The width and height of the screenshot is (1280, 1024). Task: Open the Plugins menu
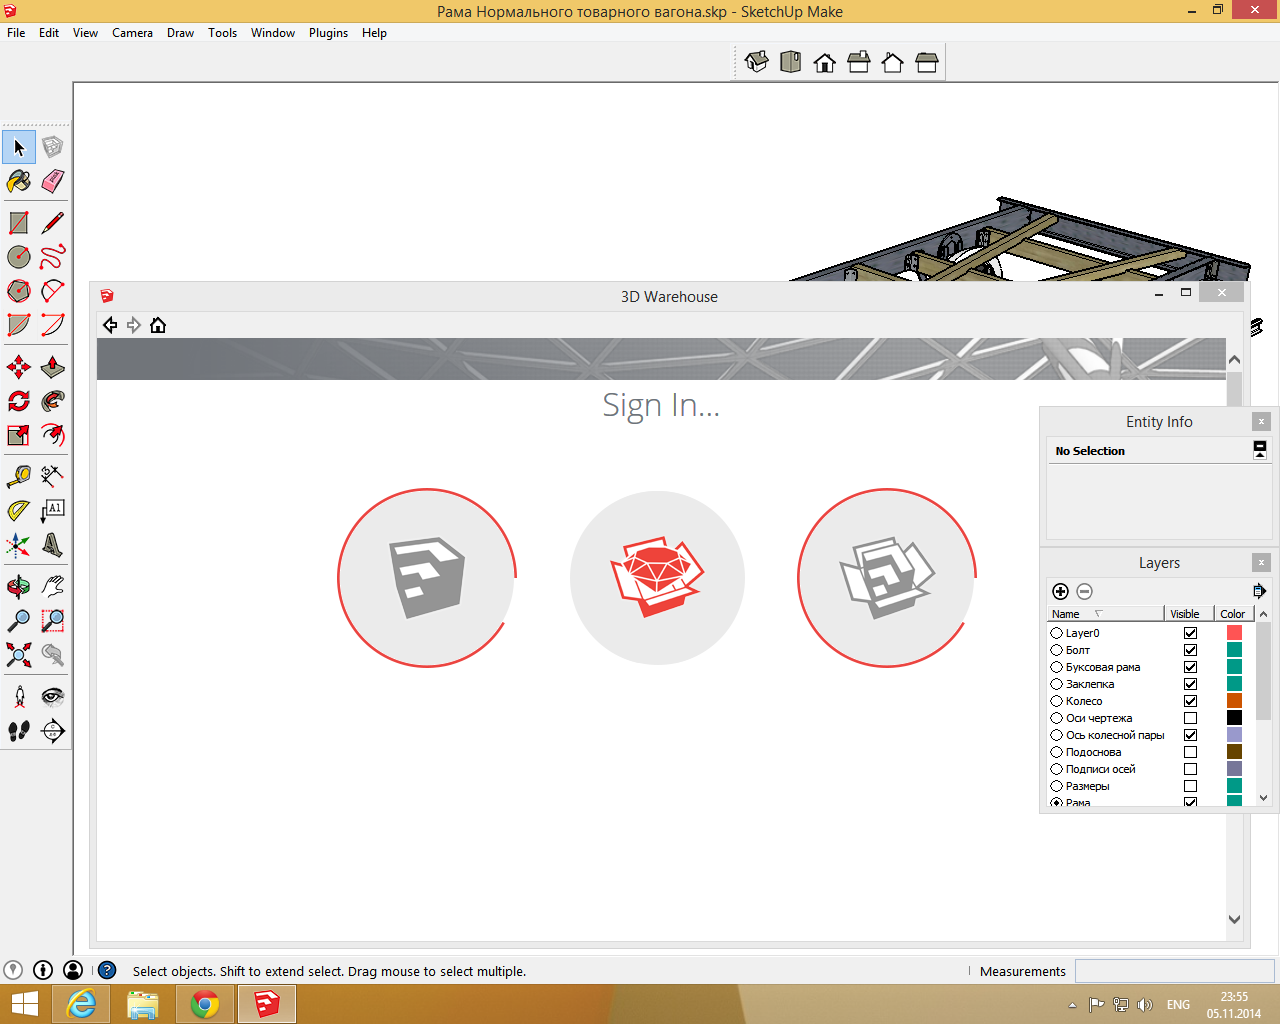pos(328,33)
